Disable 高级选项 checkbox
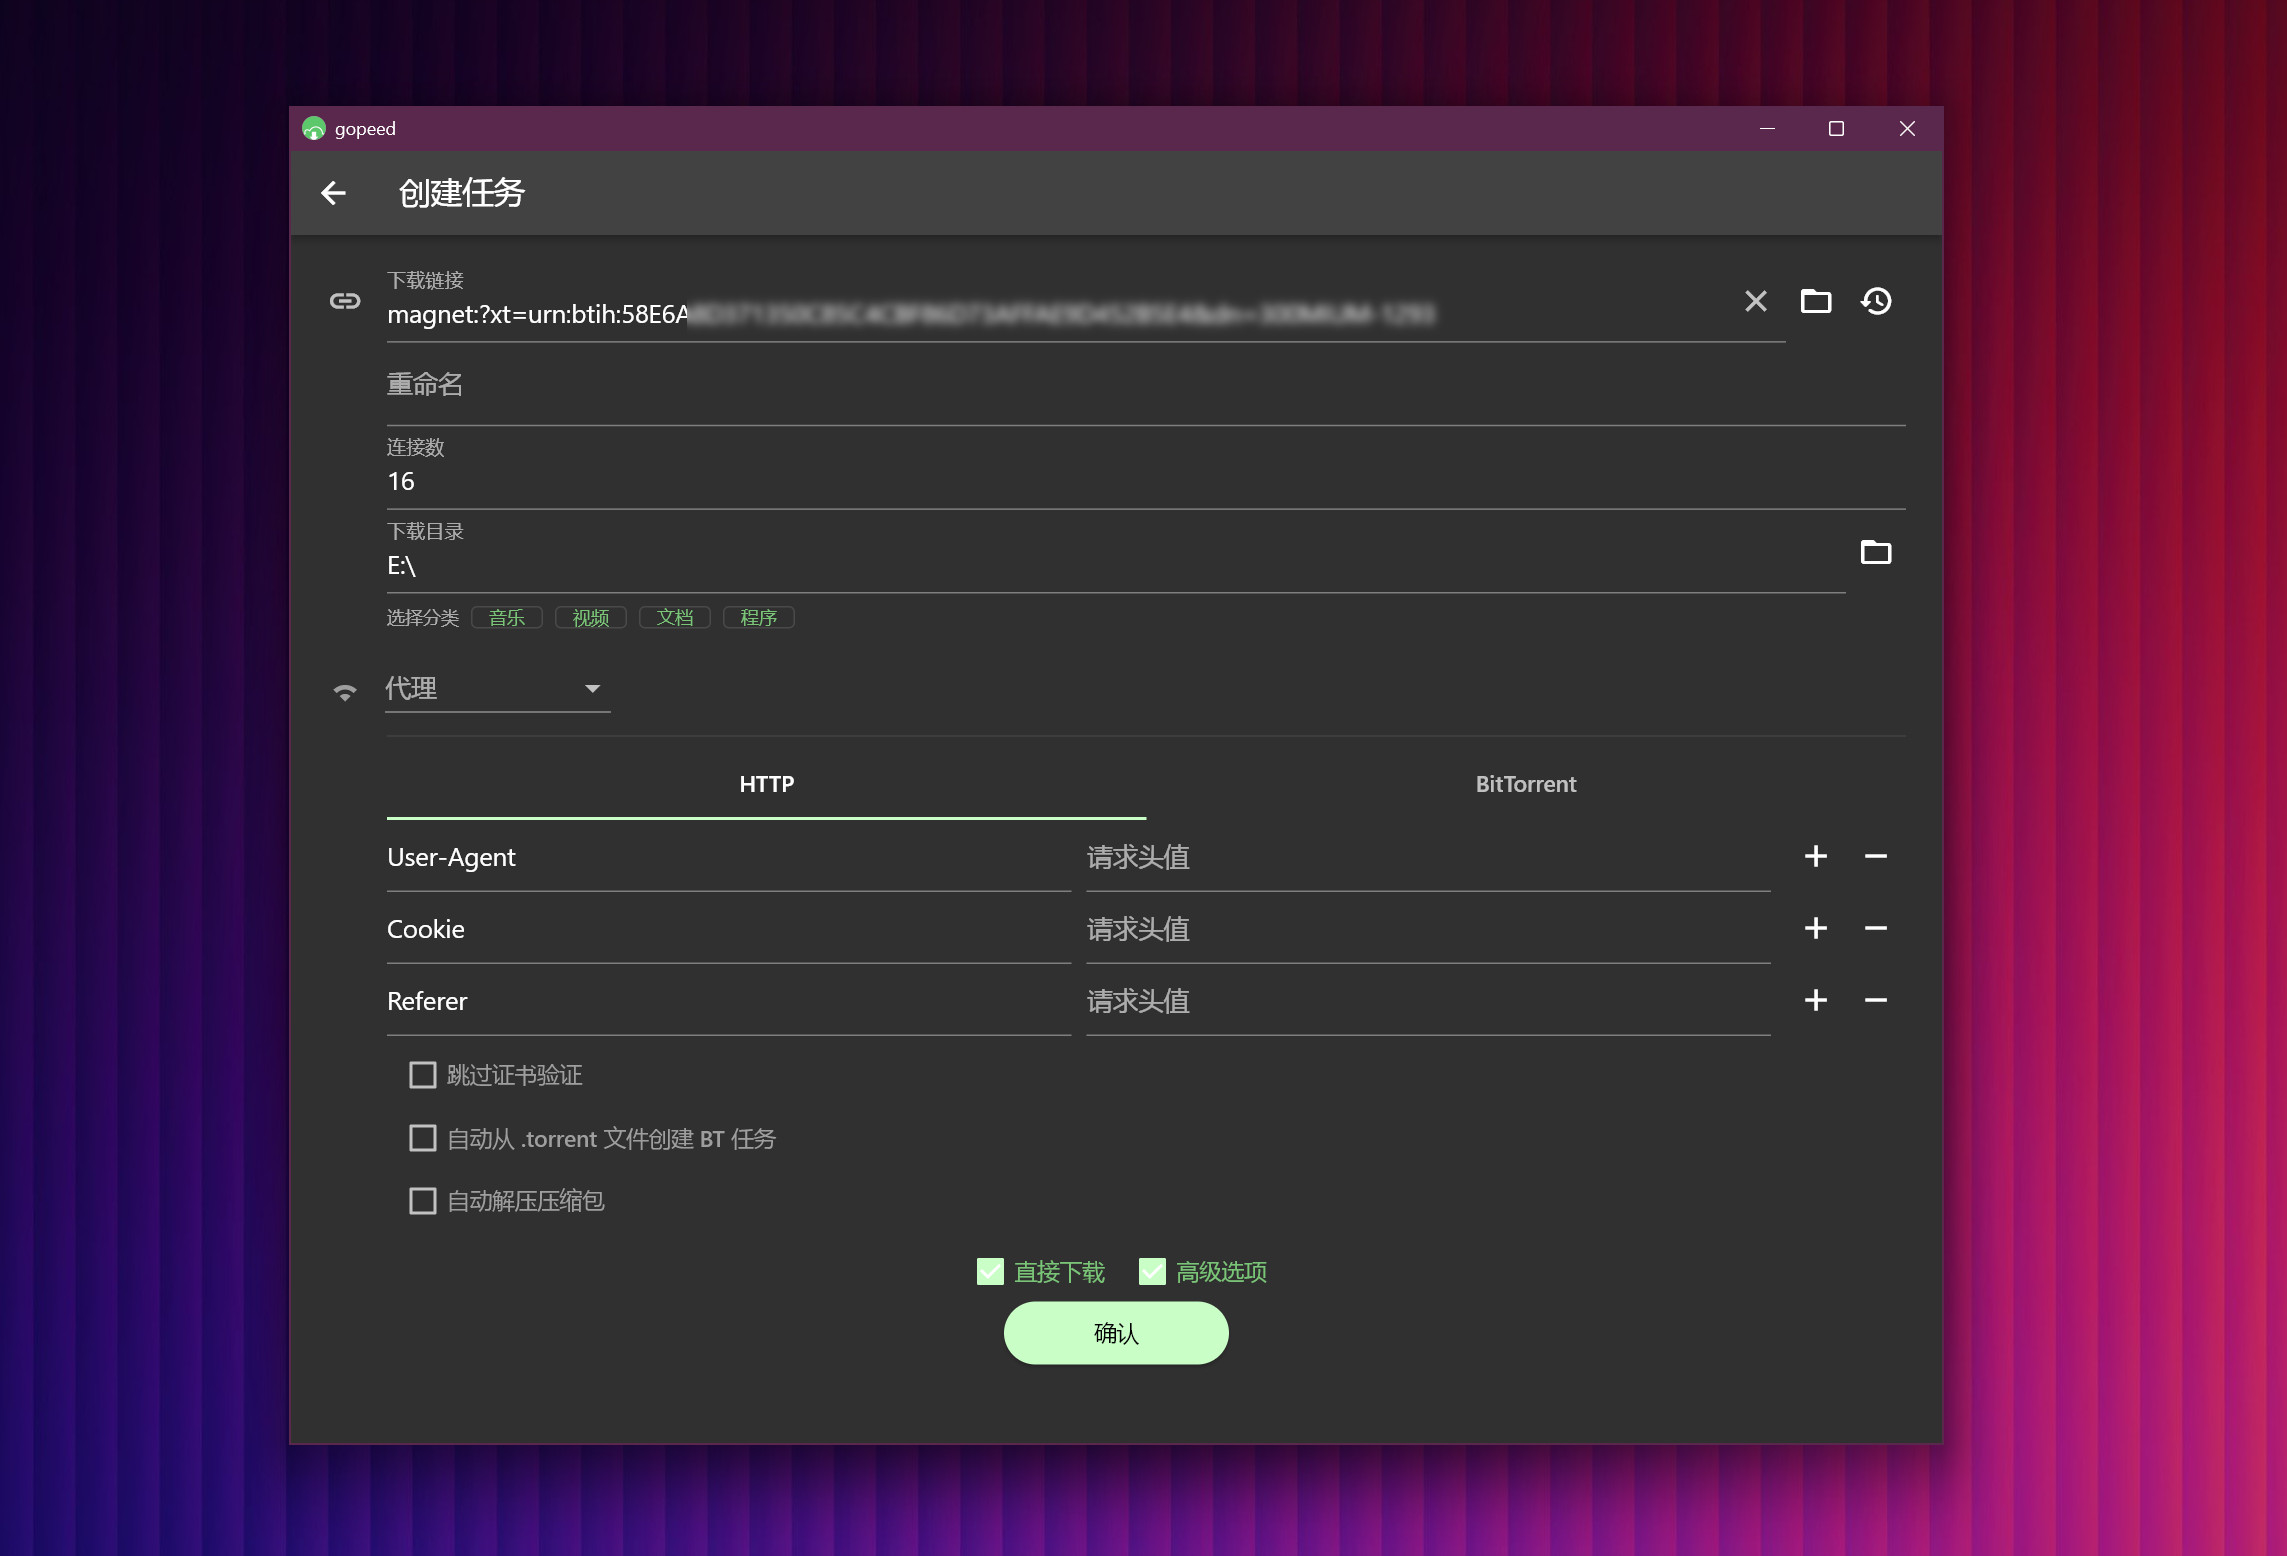 (1152, 1272)
